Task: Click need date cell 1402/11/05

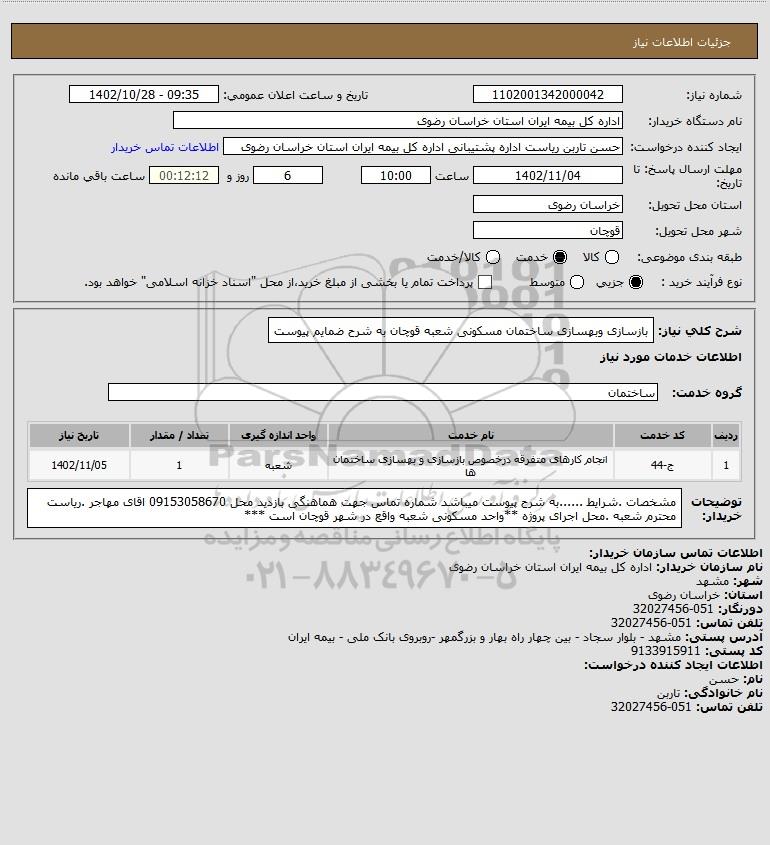Action: click(x=79, y=465)
